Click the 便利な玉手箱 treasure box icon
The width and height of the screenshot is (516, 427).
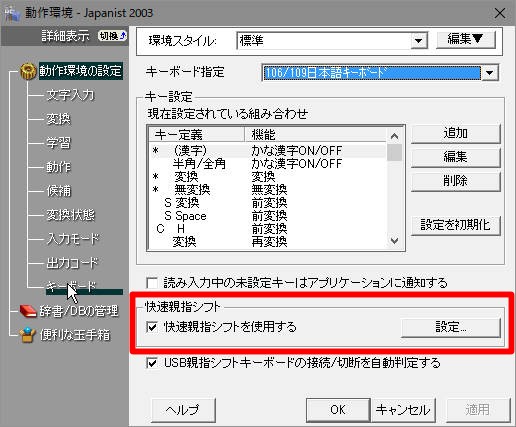28,335
